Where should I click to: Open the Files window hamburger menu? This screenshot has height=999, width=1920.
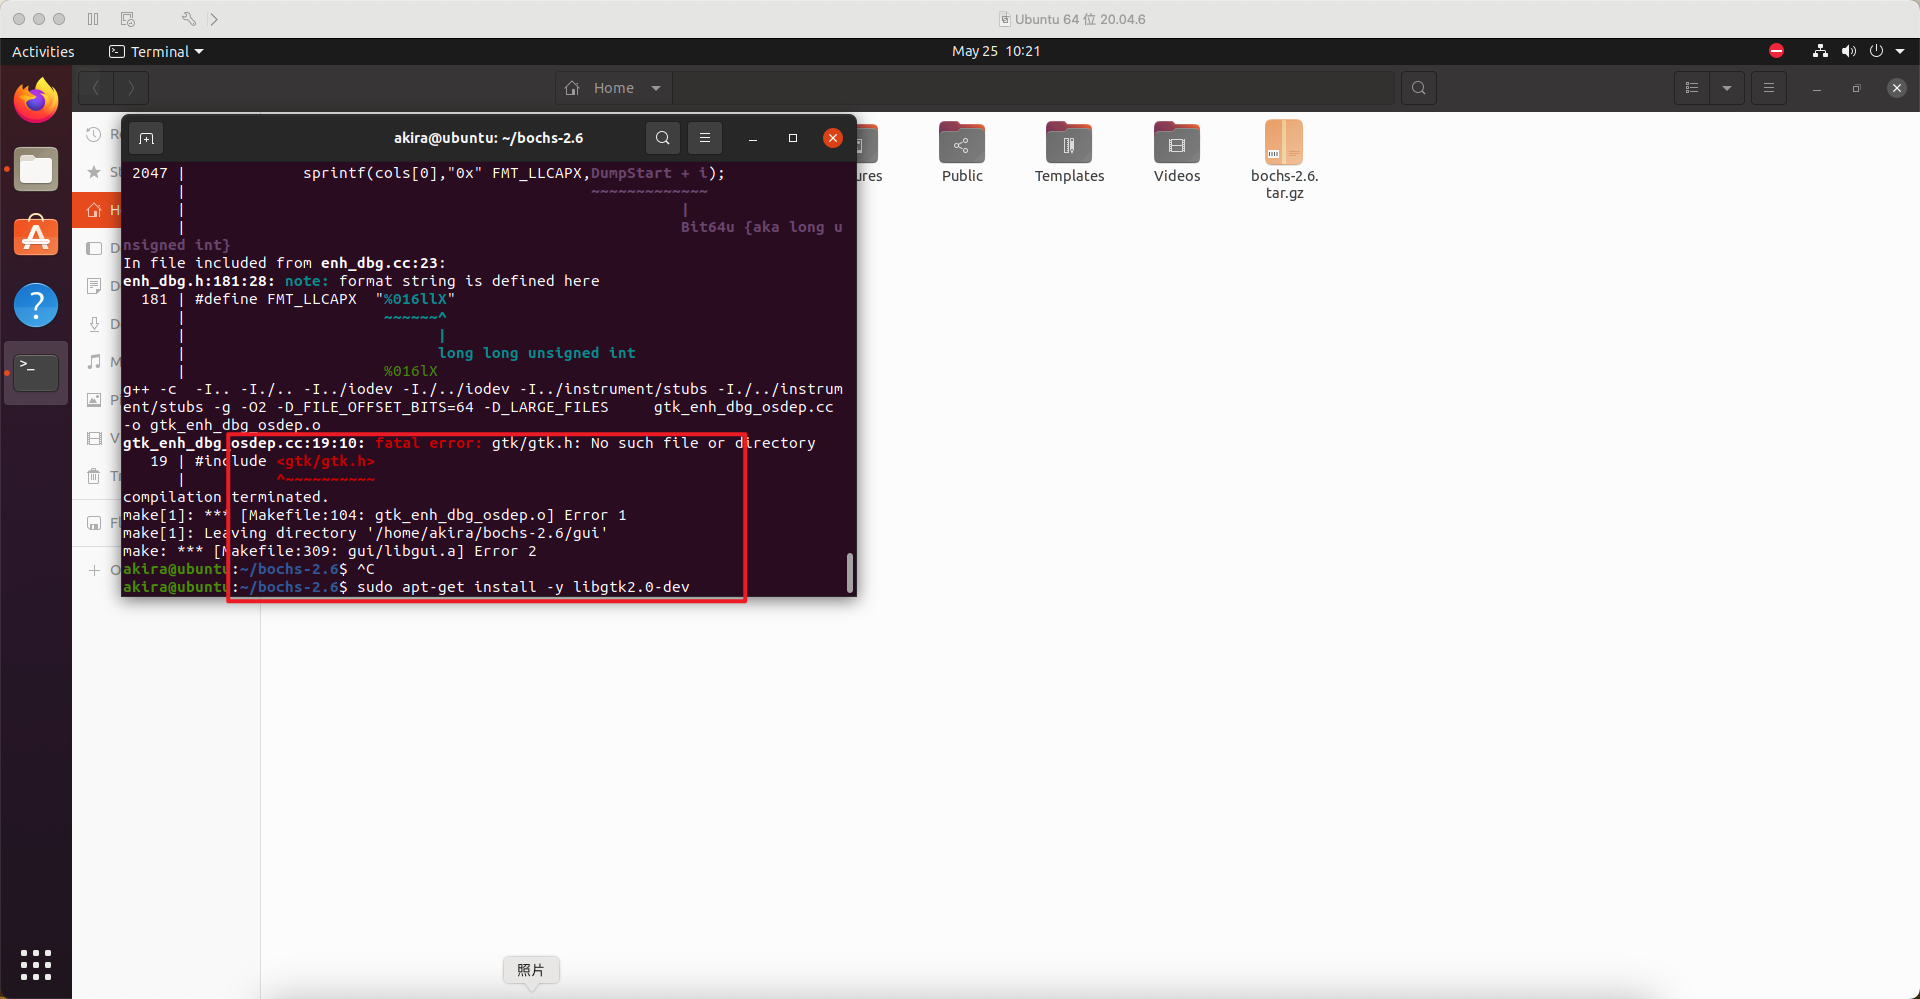pyautogui.click(x=1768, y=88)
